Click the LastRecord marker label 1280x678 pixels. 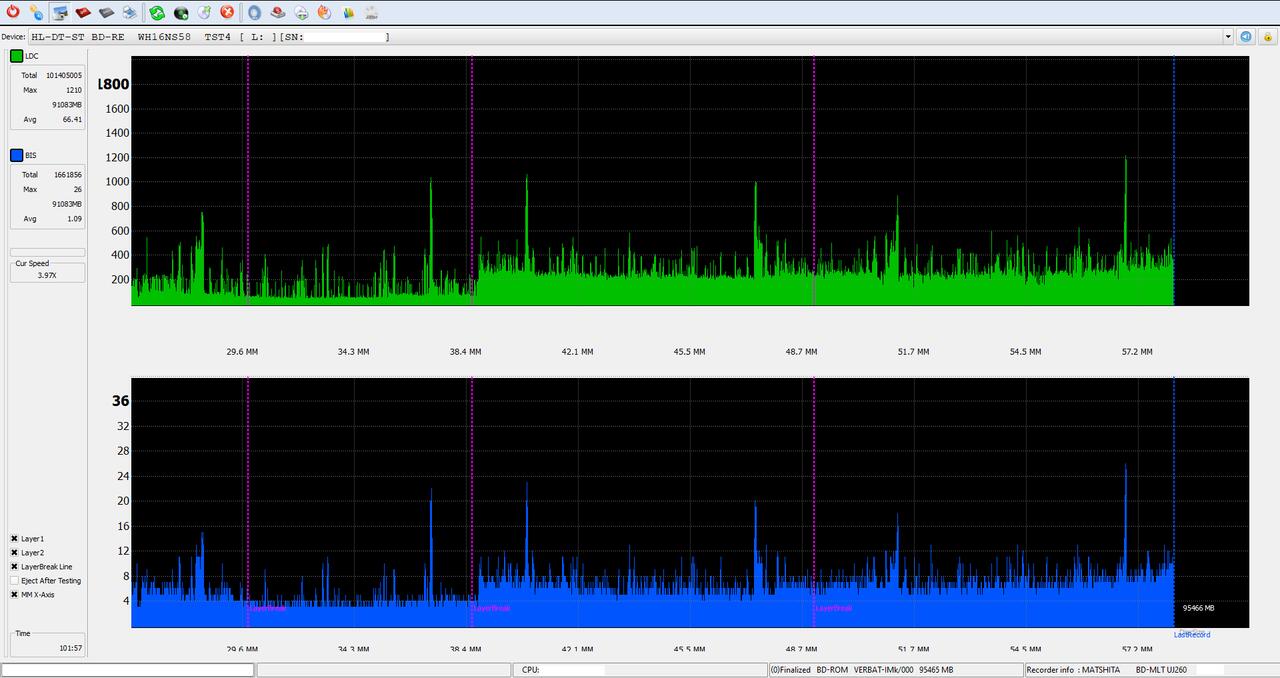pyautogui.click(x=1192, y=634)
